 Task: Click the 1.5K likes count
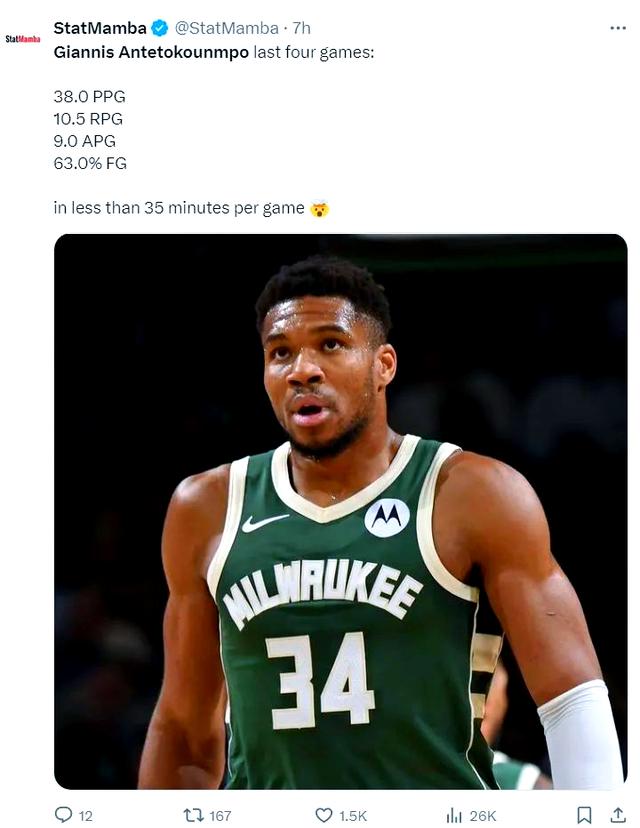[353, 816]
